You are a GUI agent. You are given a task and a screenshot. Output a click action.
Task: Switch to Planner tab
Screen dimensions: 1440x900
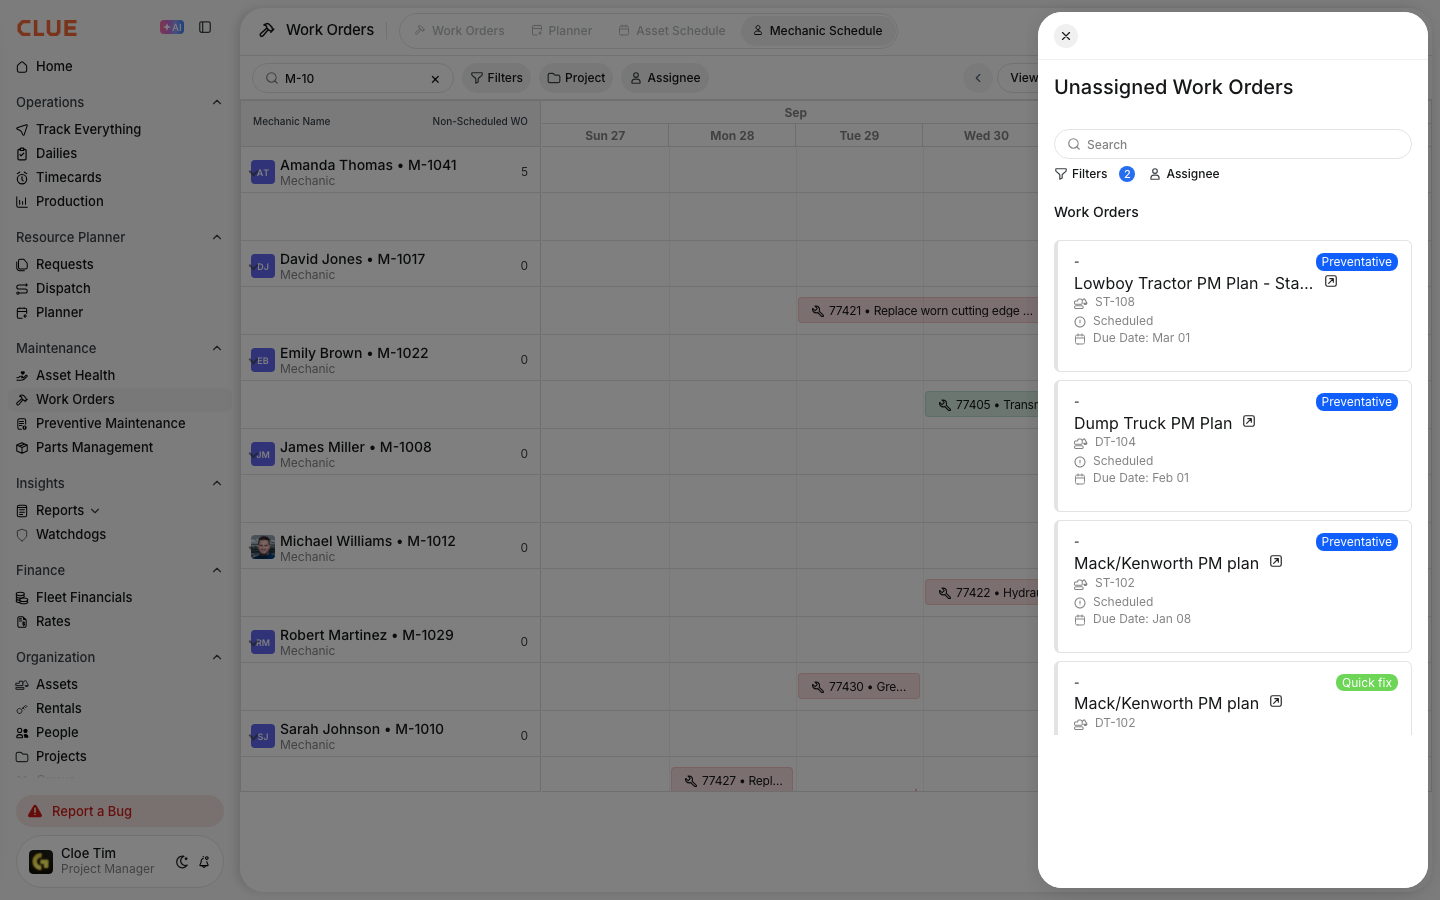tap(562, 31)
